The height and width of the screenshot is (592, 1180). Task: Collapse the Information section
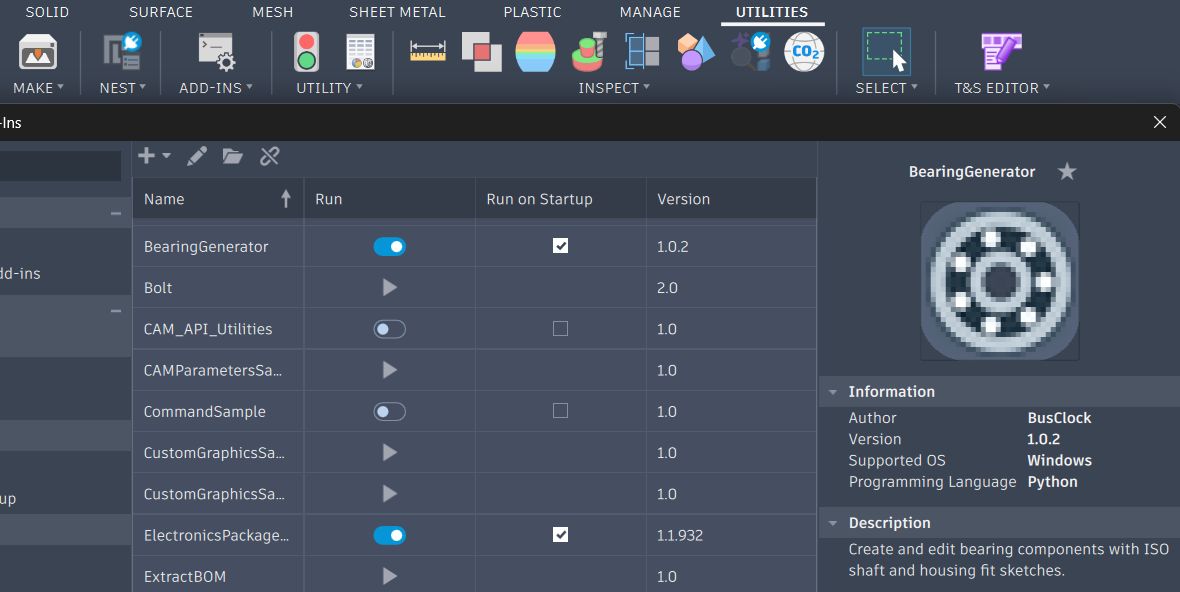[x=833, y=392]
